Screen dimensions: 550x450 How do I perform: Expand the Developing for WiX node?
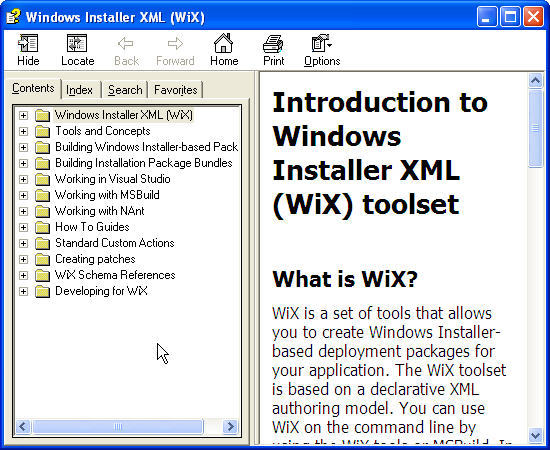(23, 291)
